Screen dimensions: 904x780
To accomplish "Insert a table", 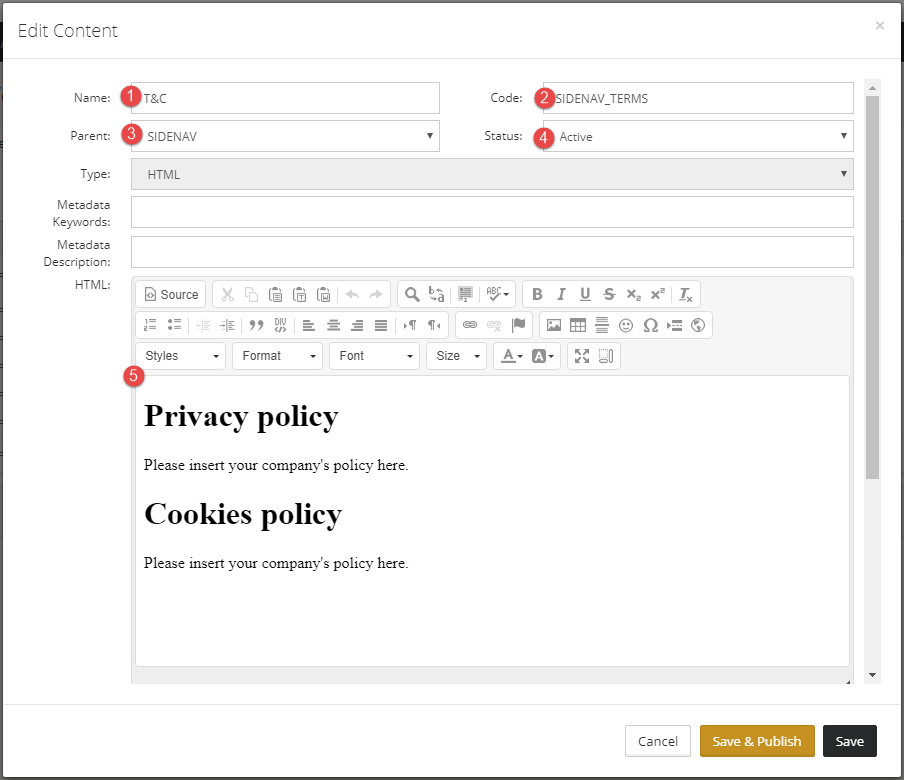I will (x=578, y=325).
